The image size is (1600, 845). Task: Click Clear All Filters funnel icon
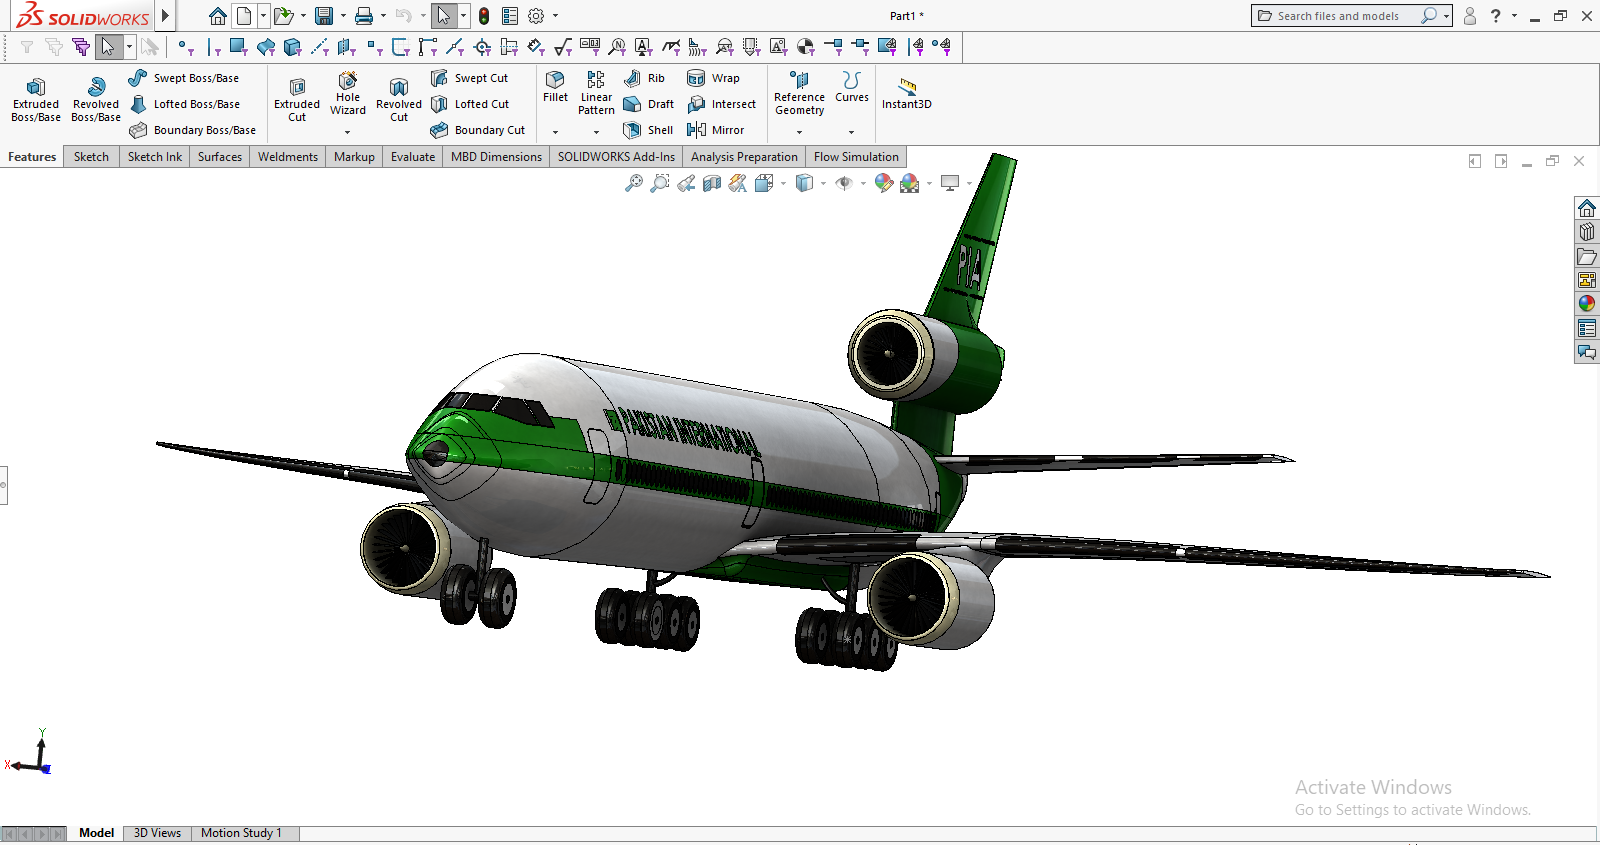click(x=54, y=46)
